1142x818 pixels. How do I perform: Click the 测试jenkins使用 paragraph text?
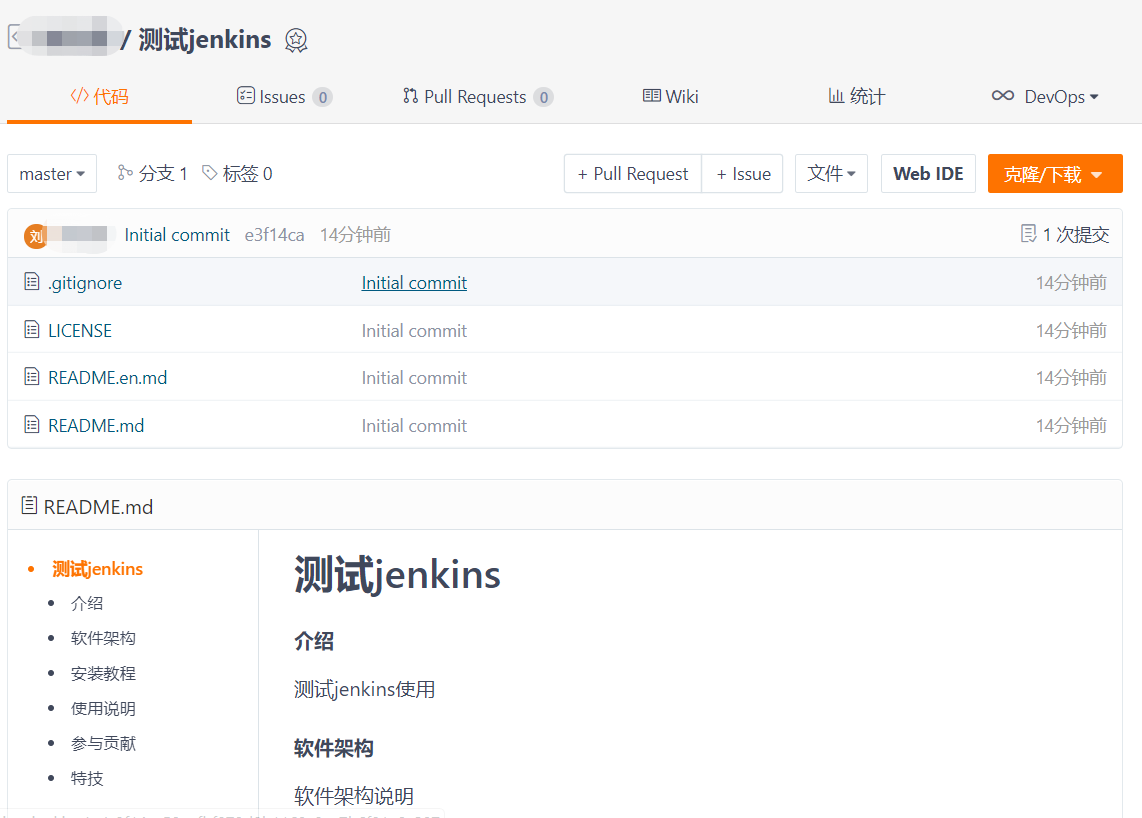(x=364, y=689)
